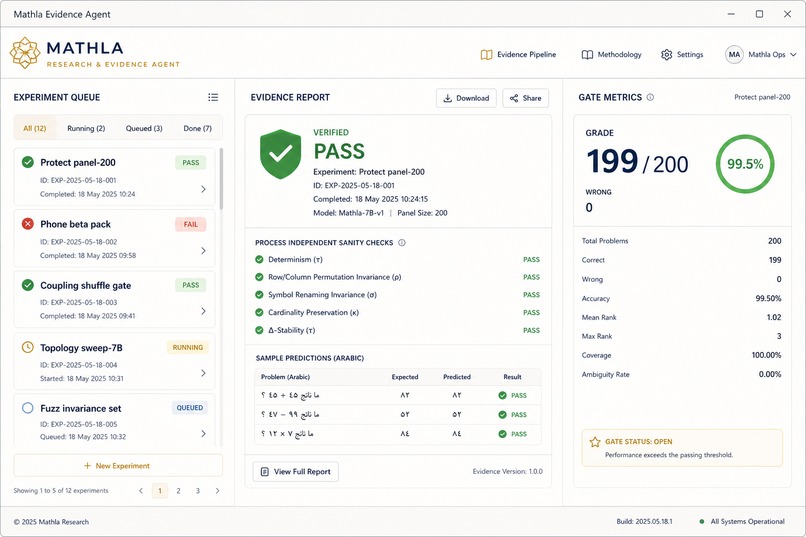Click the Coverage value 100.00%
The image size is (806, 537).
766,355
